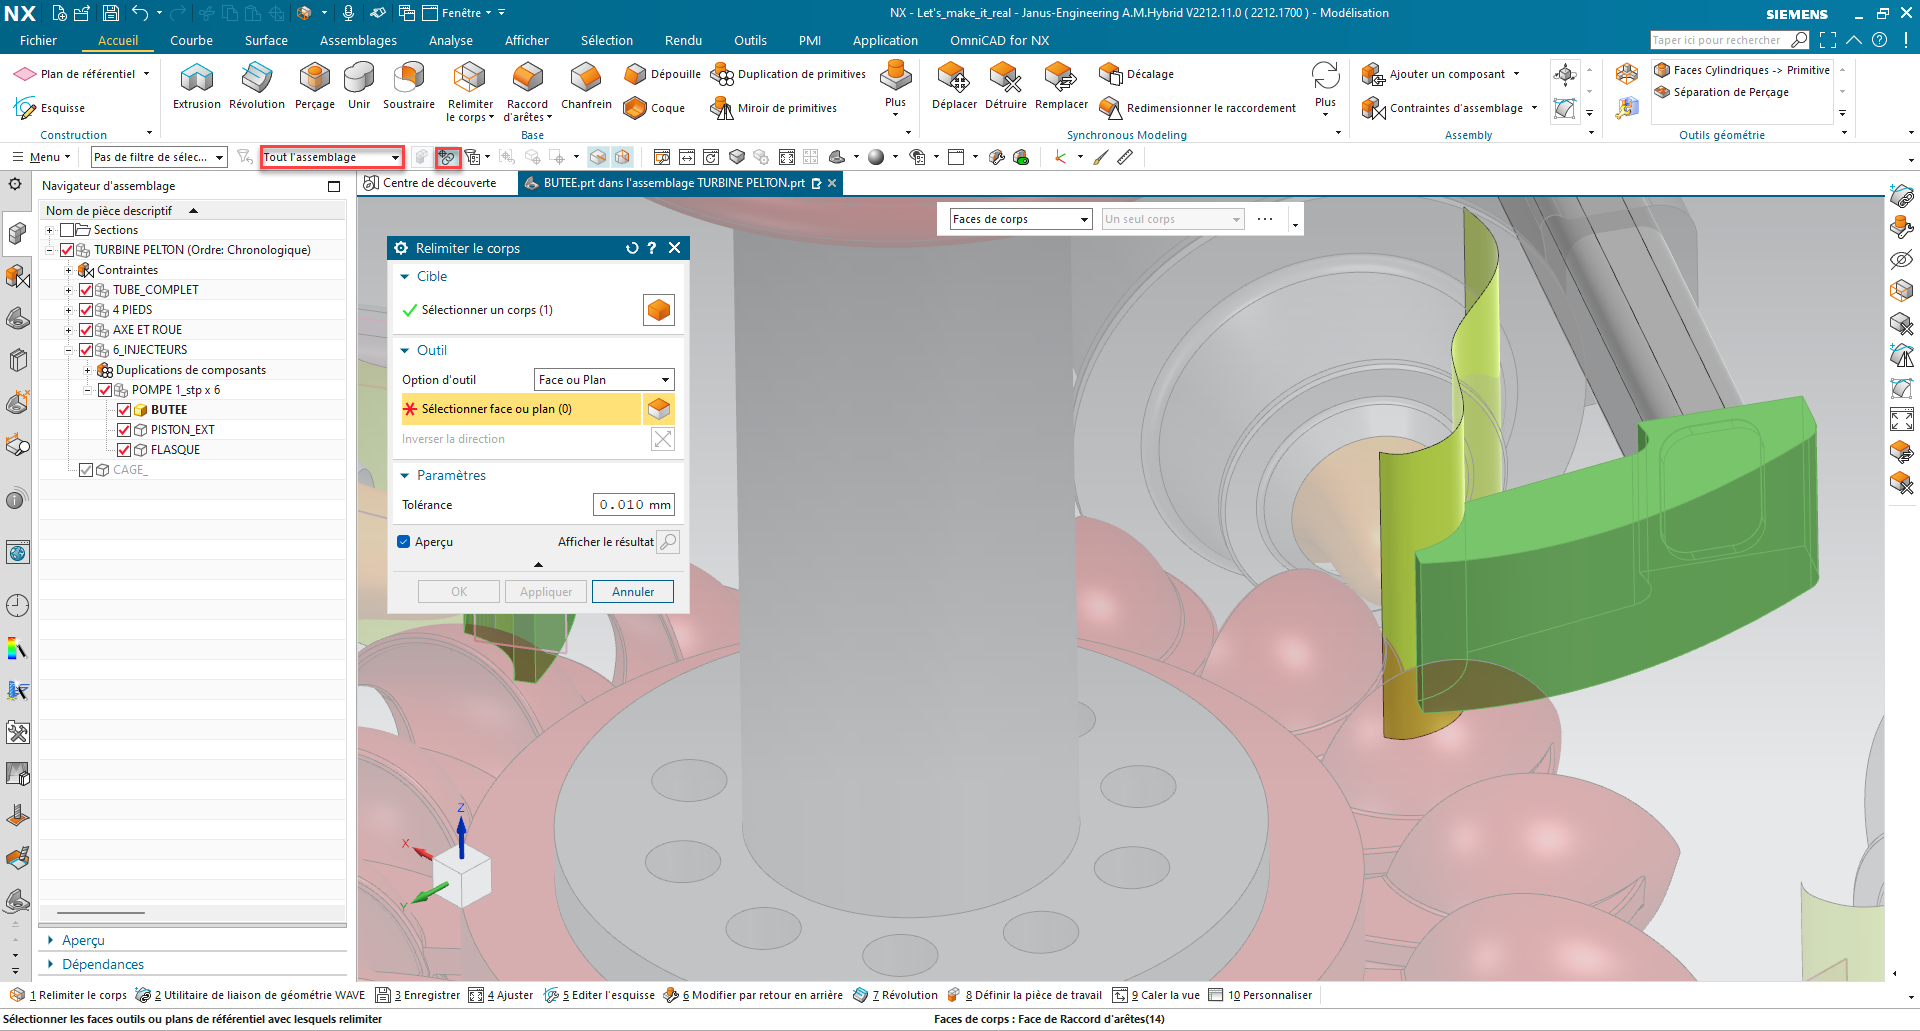Click 3 Enregistrer shortcut
Viewport: 1920px width, 1031px height.
(418, 995)
